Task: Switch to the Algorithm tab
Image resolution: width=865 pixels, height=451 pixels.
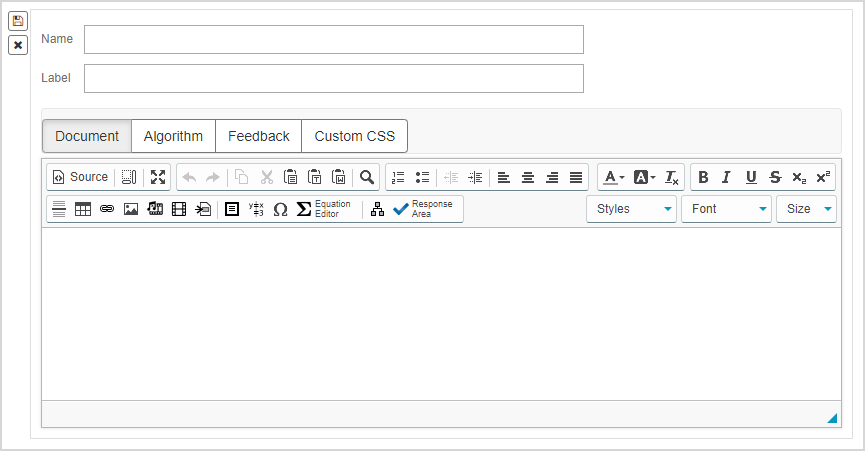Action: click(x=173, y=136)
